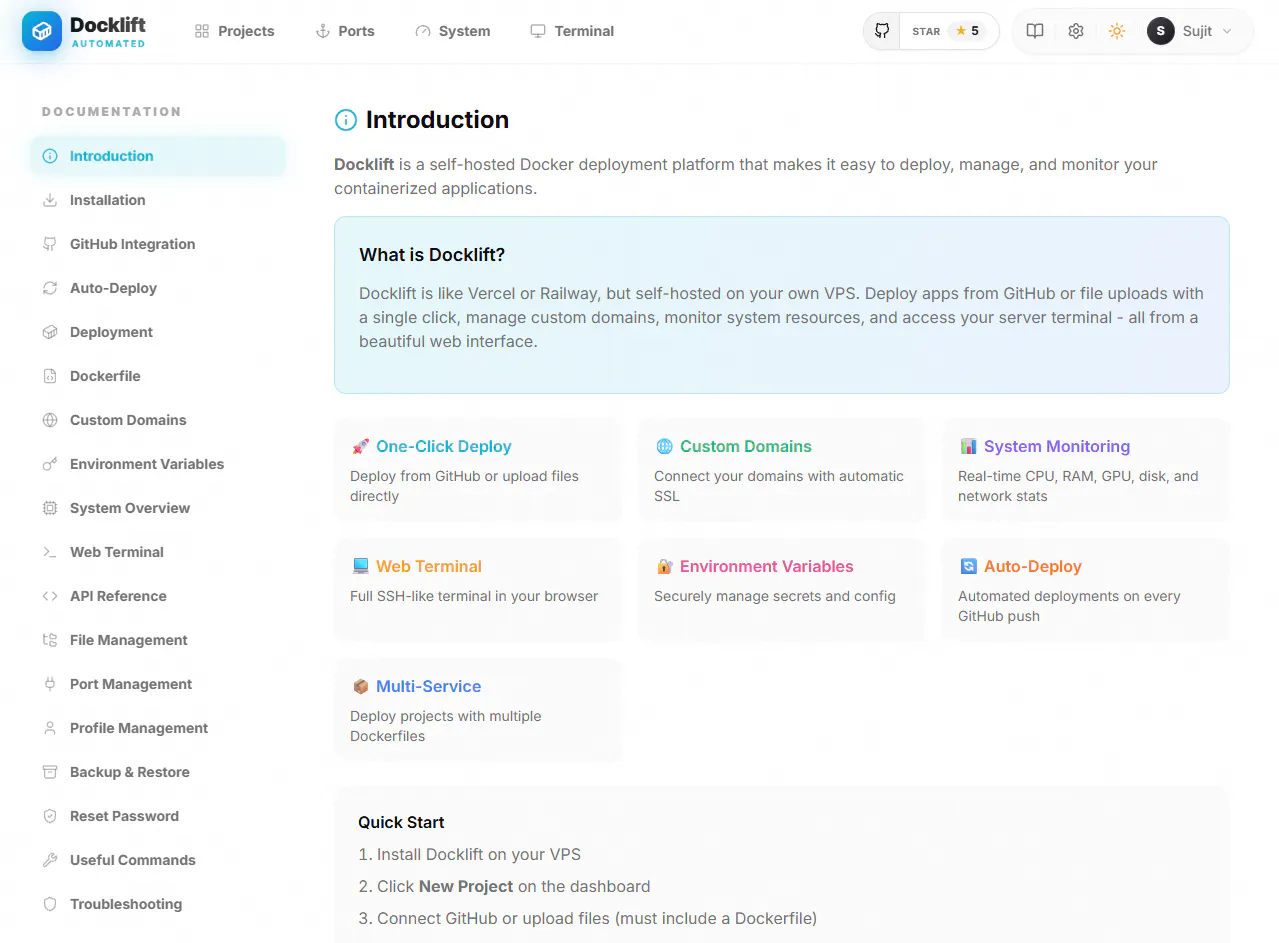Viewport: 1279px width, 943px height.
Task: Toggle light theme with sun icon
Action: [1117, 31]
